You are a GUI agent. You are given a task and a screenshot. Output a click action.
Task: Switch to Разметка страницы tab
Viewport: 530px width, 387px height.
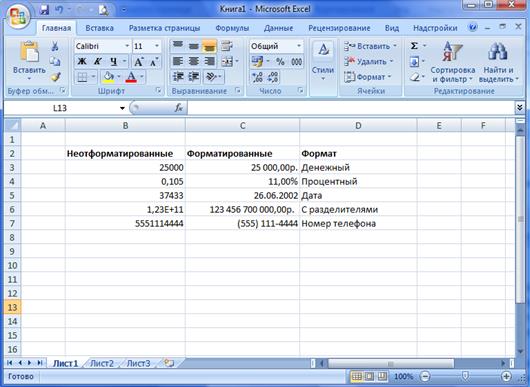(x=164, y=28)
